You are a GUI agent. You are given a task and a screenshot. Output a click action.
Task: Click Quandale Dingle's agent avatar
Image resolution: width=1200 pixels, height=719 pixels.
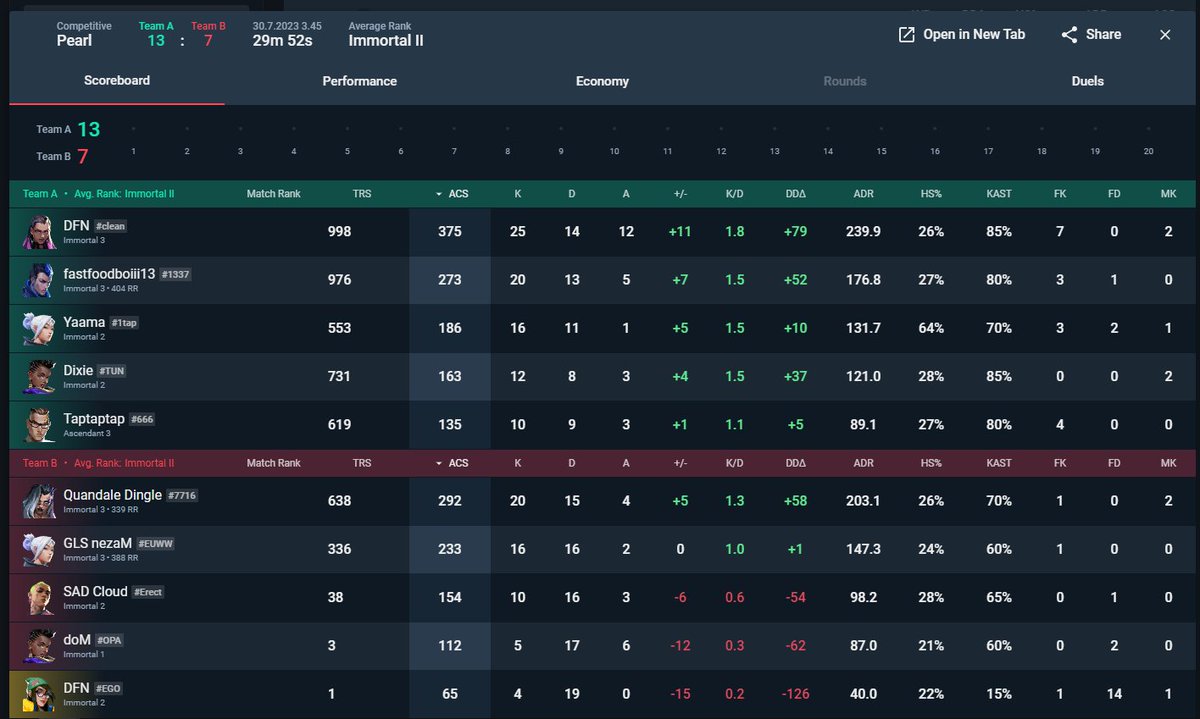coord(40,501)
